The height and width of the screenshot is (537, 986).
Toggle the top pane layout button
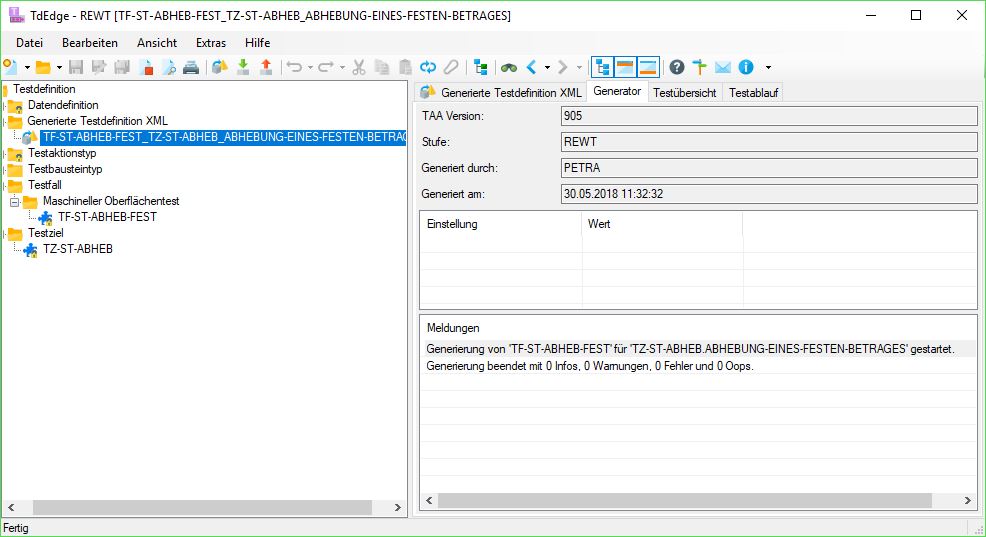click(625, 67)
